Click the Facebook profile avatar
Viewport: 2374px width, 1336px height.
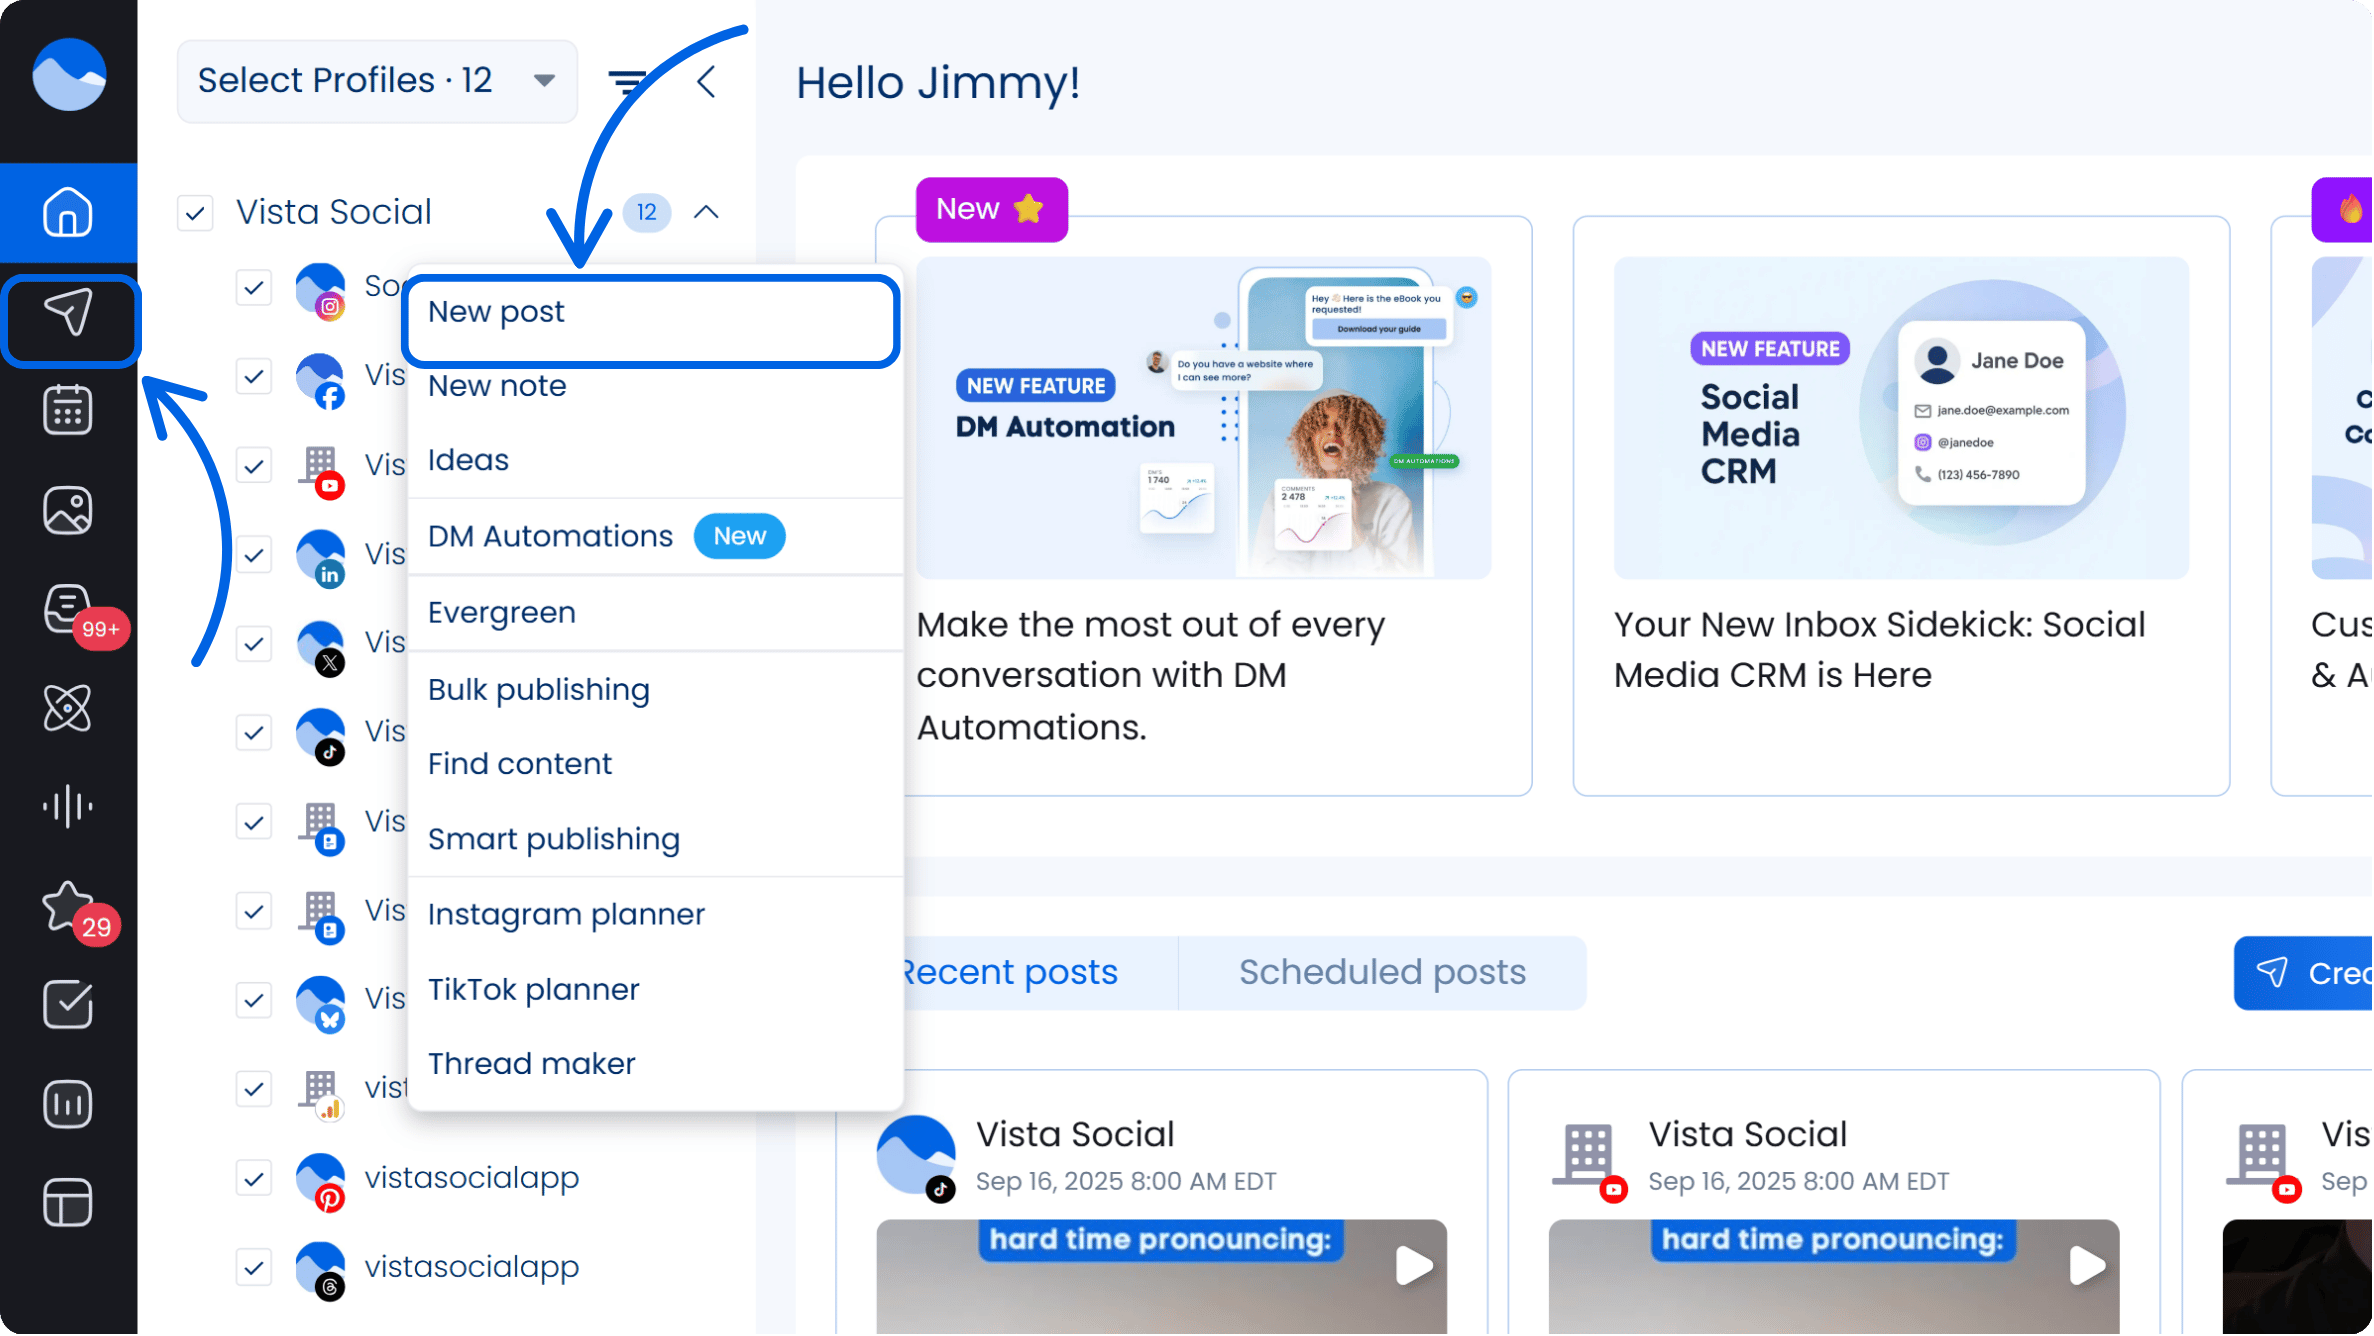[x=321, y=379]
